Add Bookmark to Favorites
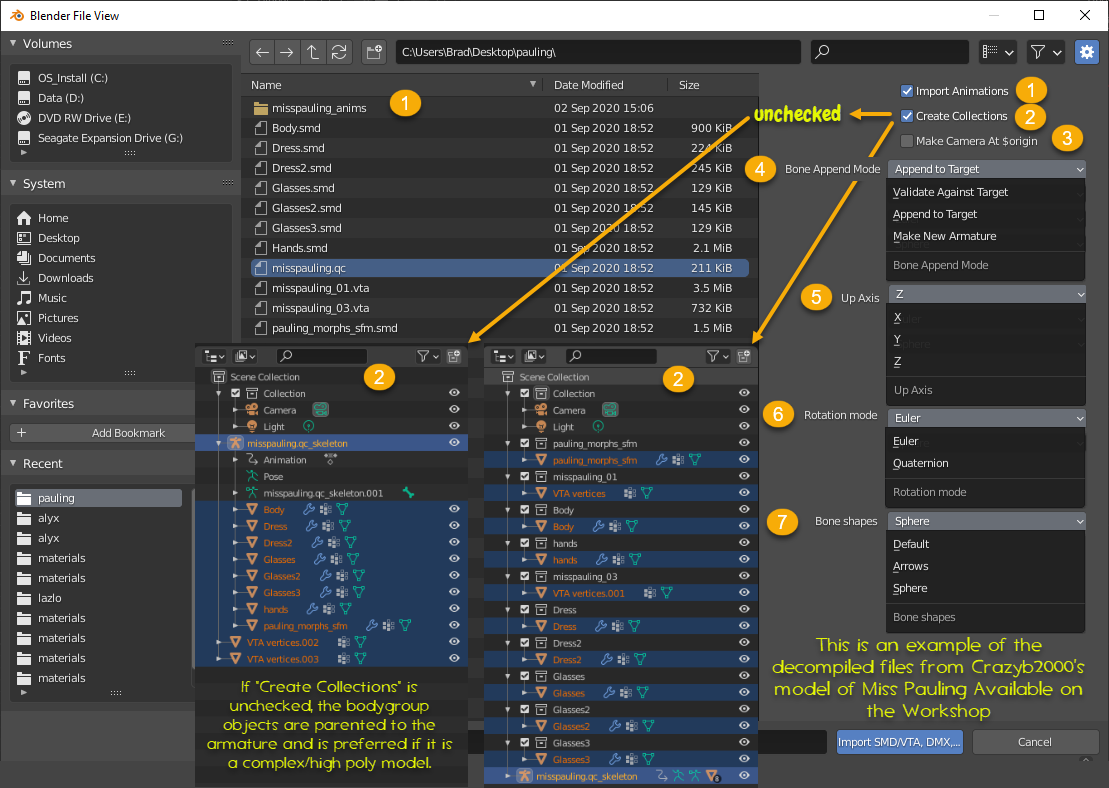This screenshot has width=1109, height=788. pyautogui.click(x=102, y=433)
